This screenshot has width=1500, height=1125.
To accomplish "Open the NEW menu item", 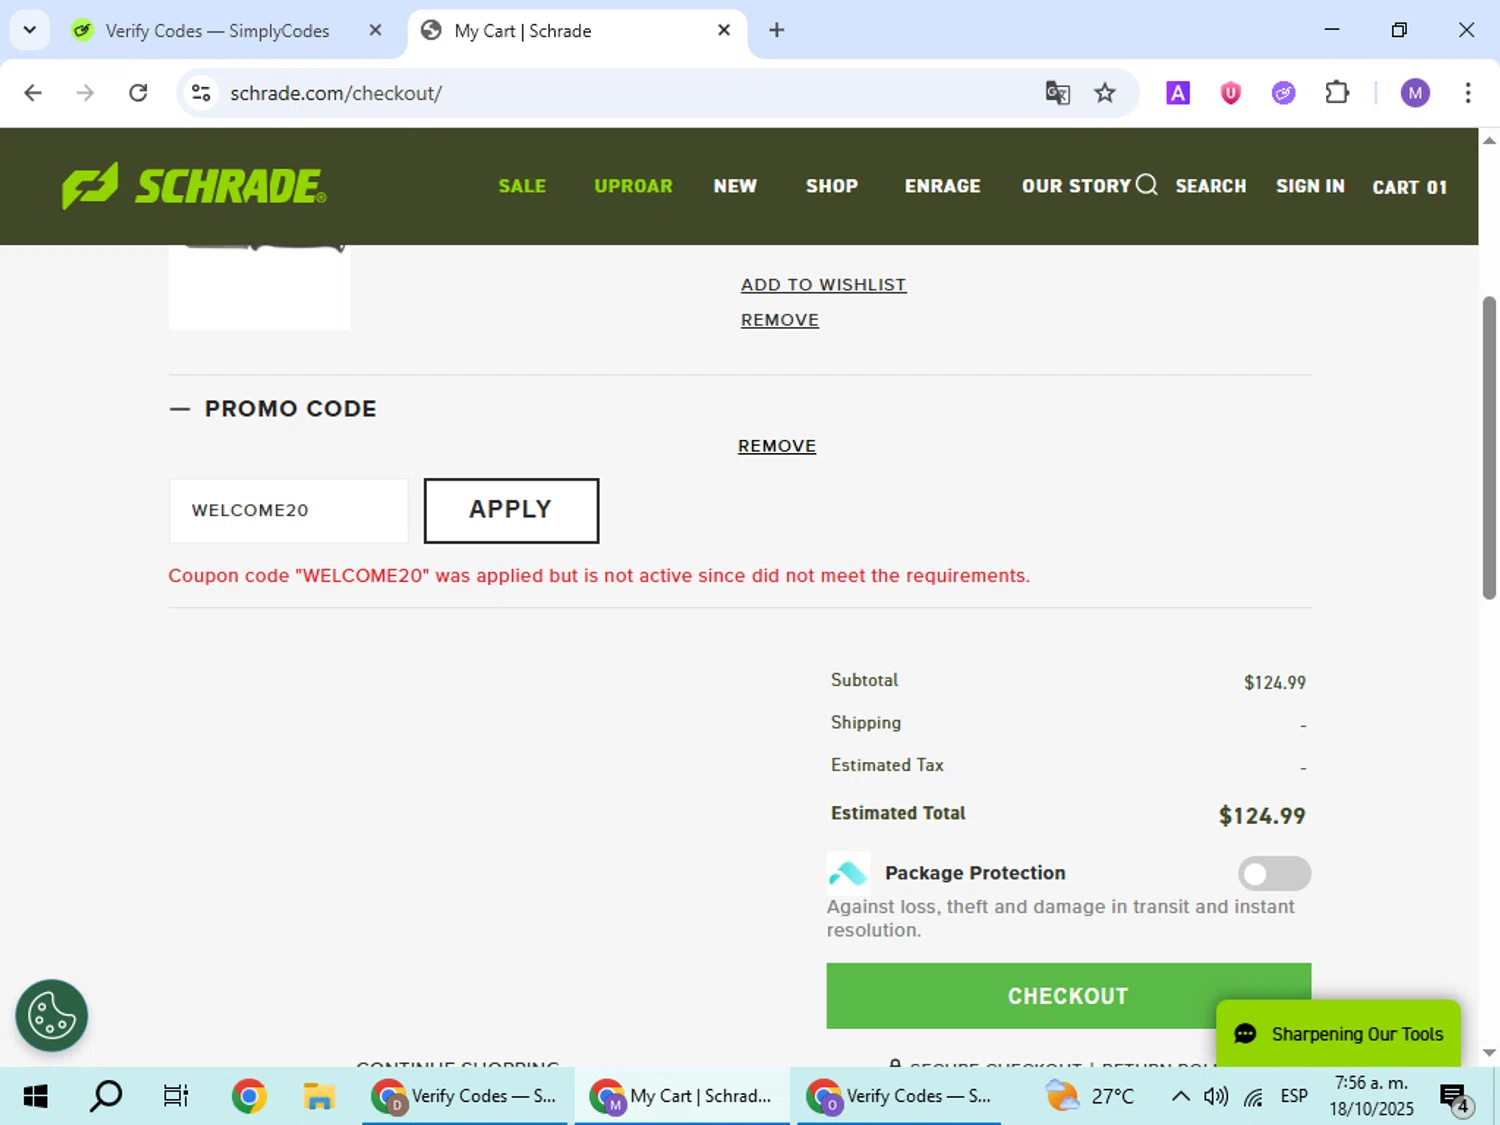I will 735,186.
